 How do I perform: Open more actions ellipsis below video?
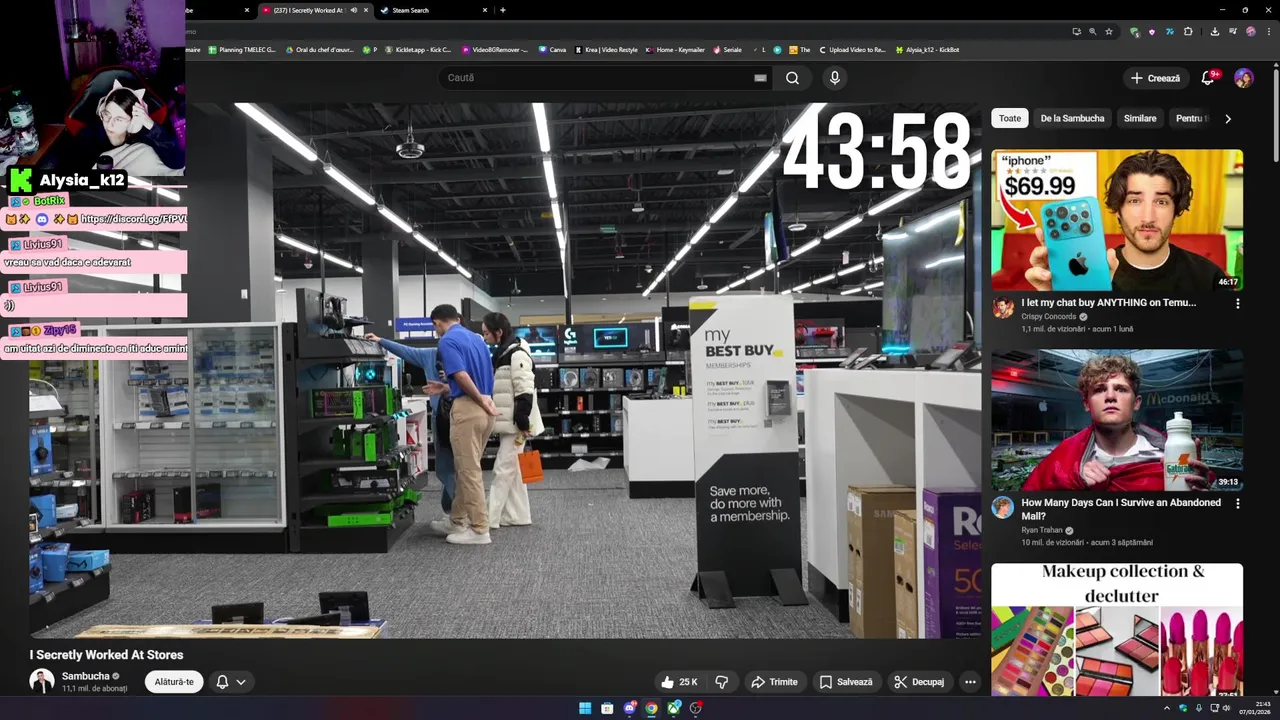pyautogui.click(x=970, y=682)
